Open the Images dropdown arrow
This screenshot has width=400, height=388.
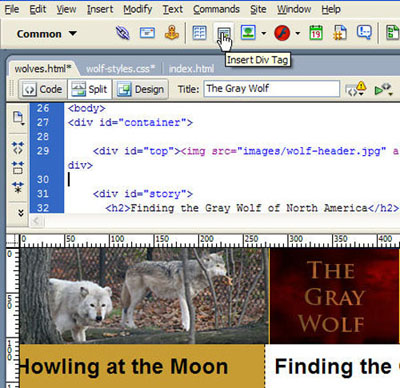click(264, 33)
